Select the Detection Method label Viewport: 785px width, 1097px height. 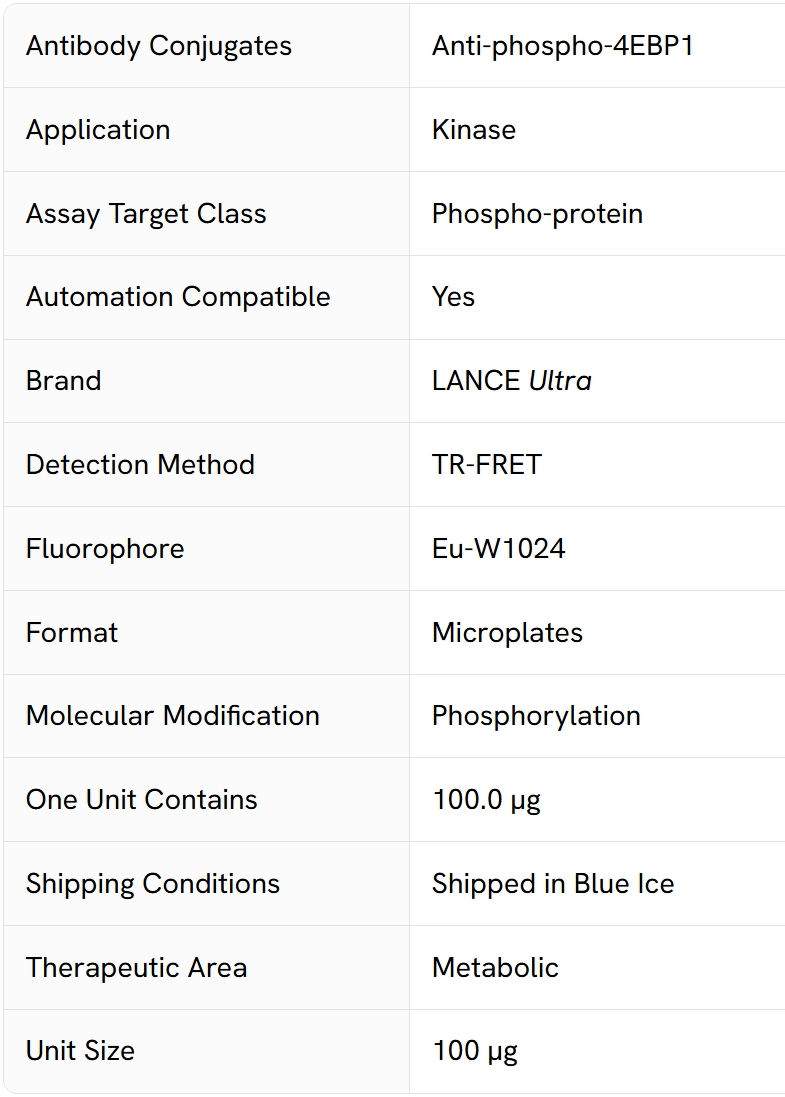coord(141,465)
